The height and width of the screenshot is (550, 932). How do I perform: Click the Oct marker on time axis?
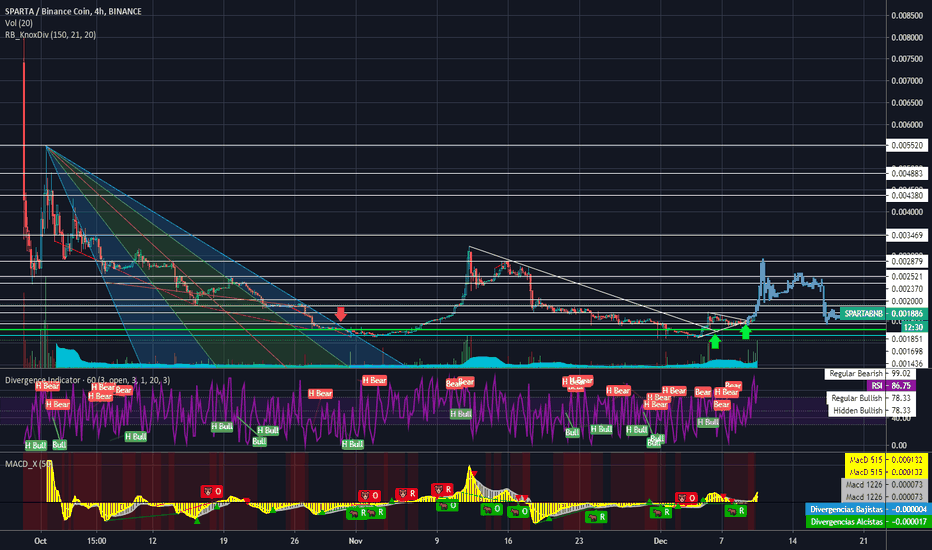pos(40,541)
